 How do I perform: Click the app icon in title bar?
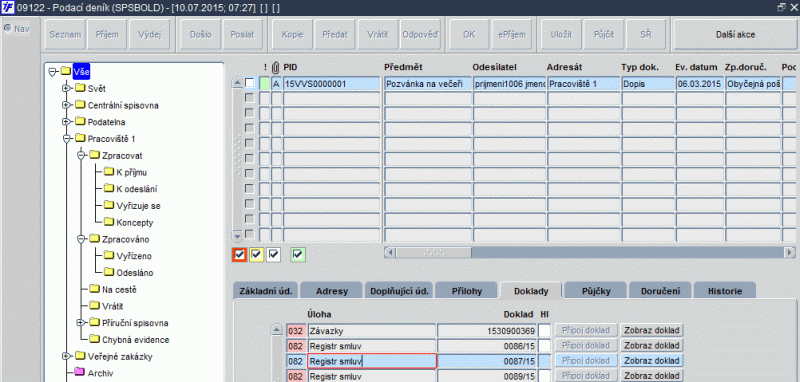pos(8,8)
